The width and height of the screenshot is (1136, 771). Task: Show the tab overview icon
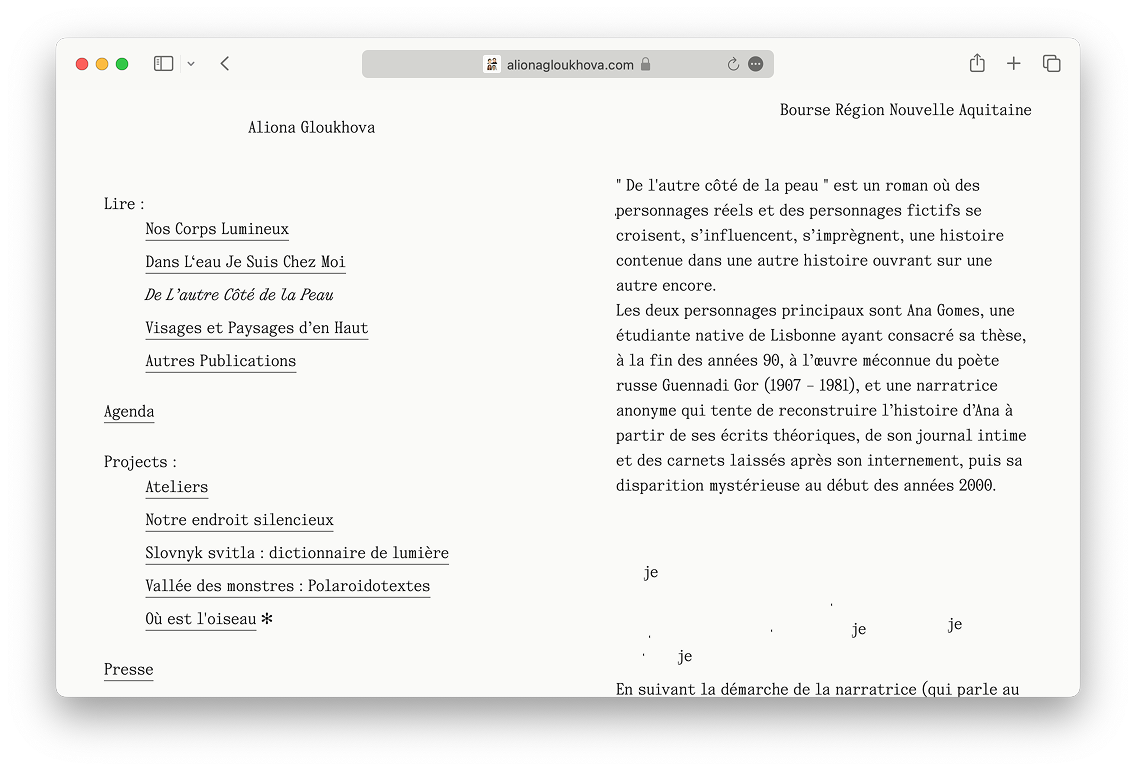pyautogui.click(x=1051, y=64)
